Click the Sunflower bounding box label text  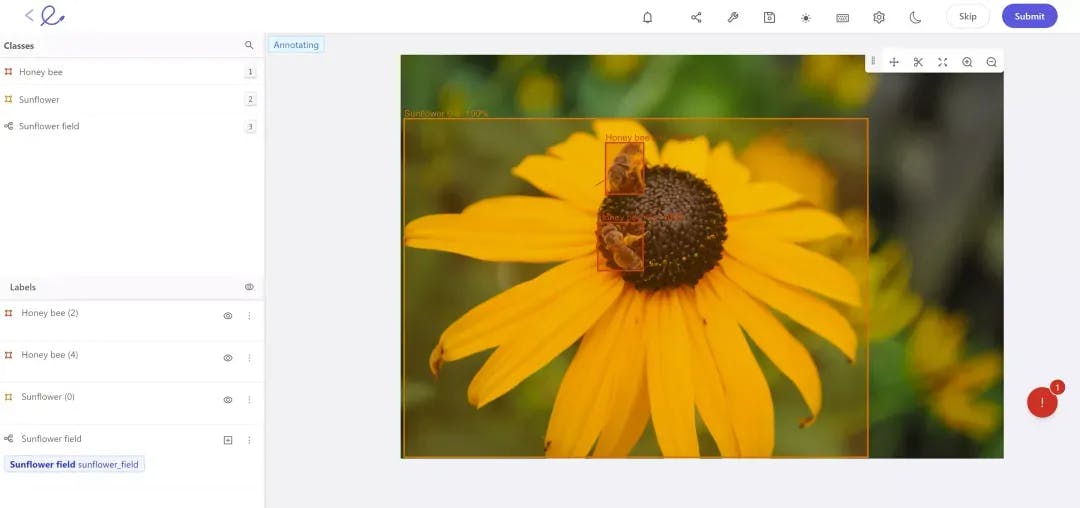[x=446, y=114]
